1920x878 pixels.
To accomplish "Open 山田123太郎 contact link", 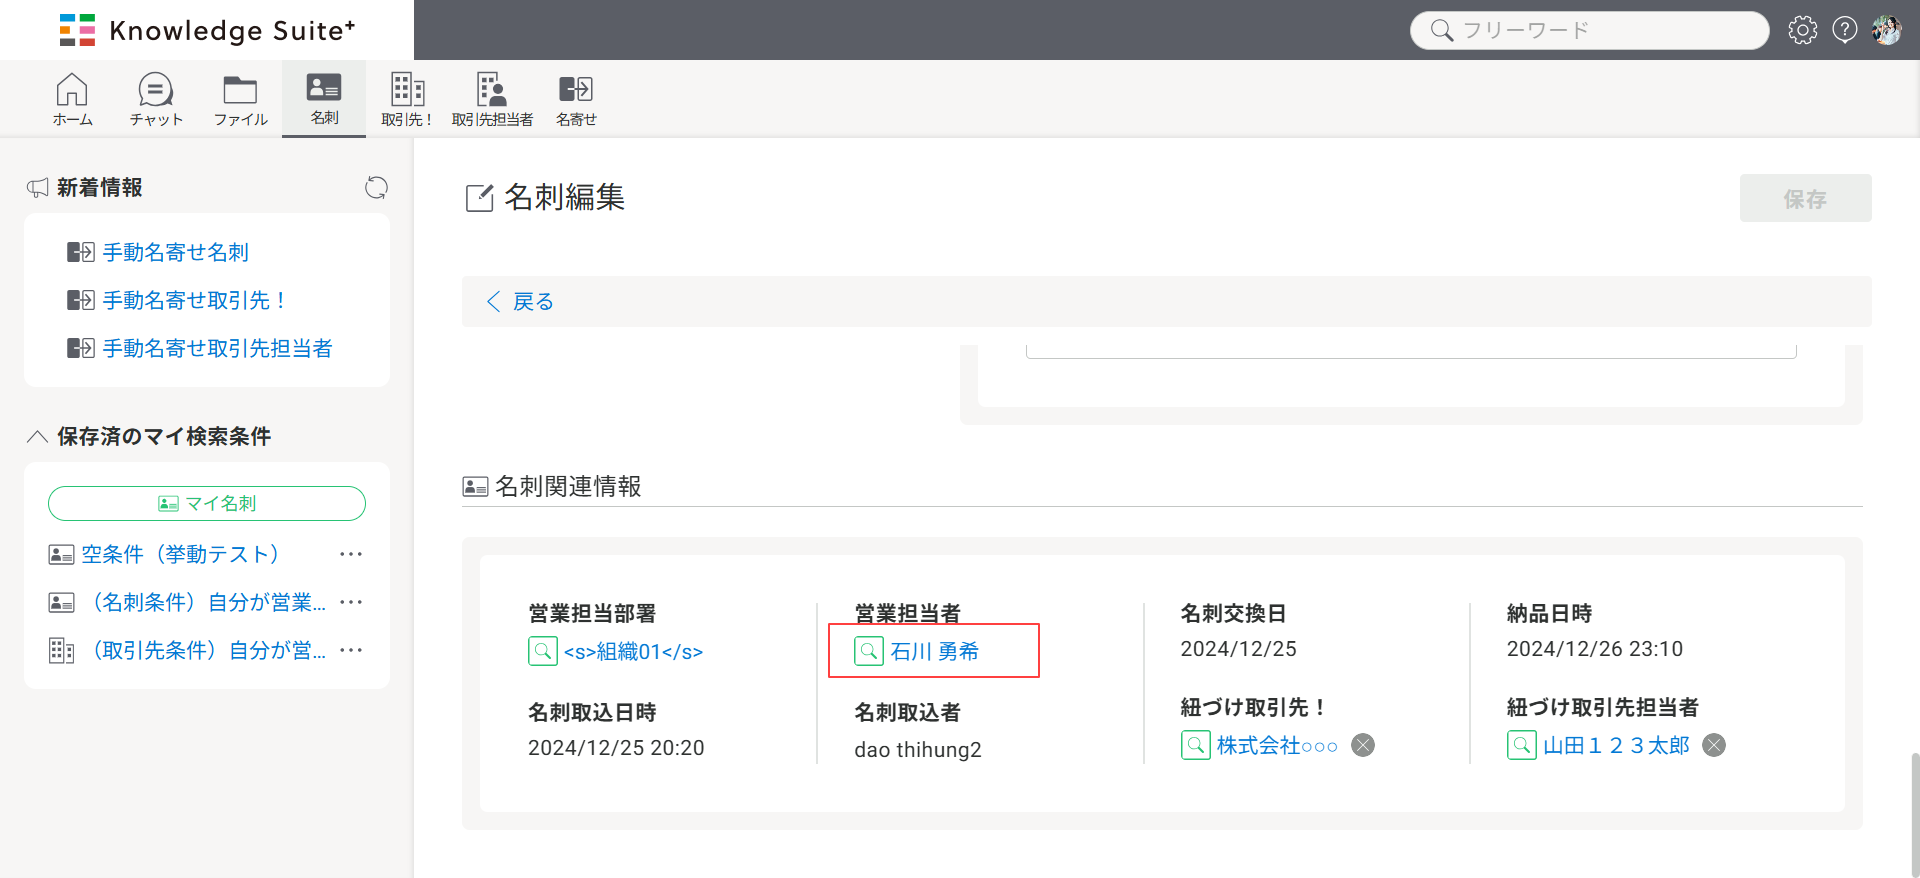I will coord(1616,745).
